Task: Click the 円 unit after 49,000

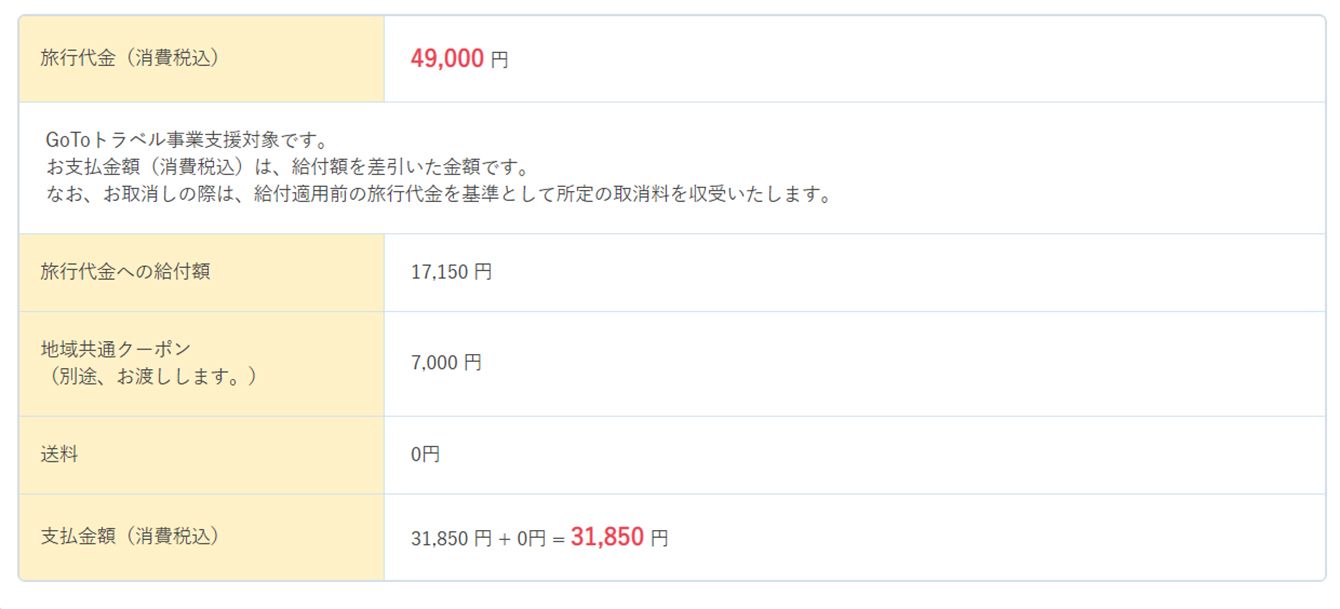Action: tap(500, 60)
